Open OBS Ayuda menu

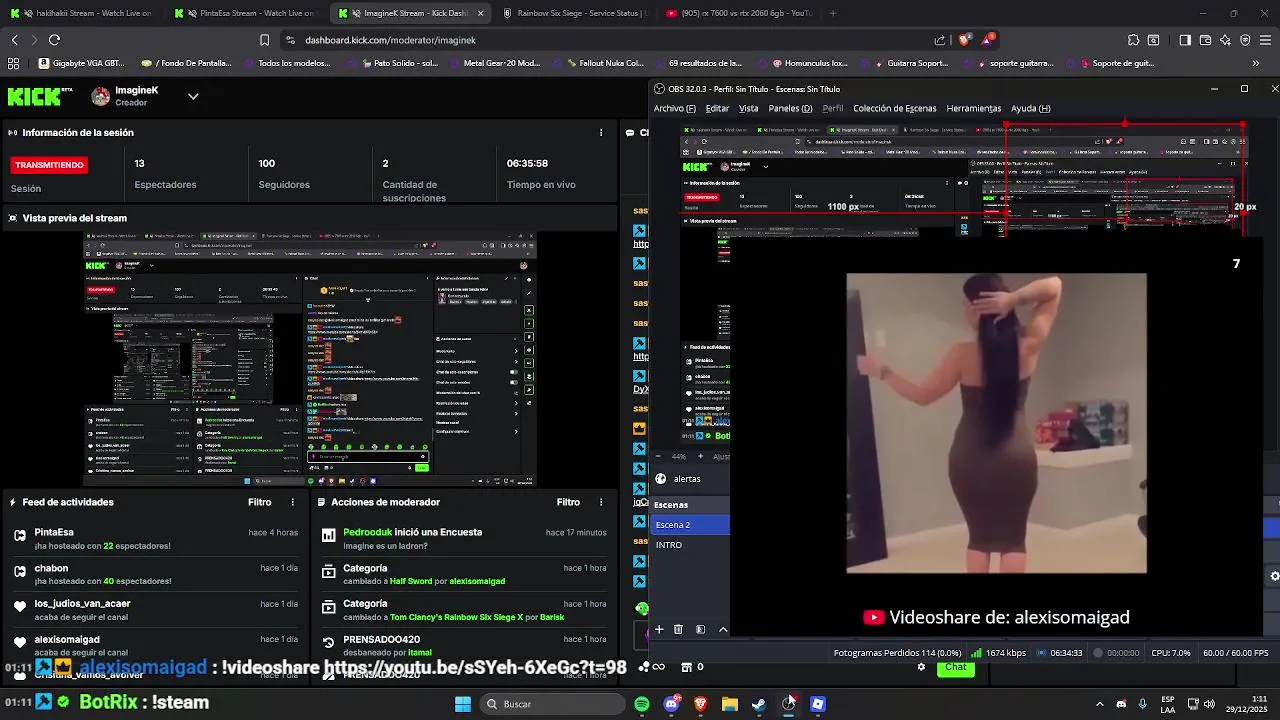pyautogui.click(x=1030, y=108)
